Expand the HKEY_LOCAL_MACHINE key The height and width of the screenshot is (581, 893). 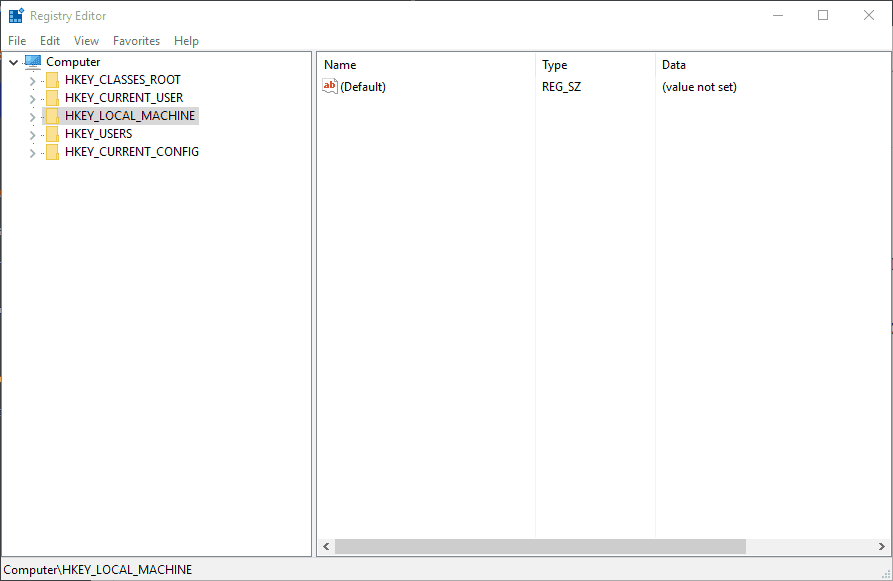[x=32, y=117]
